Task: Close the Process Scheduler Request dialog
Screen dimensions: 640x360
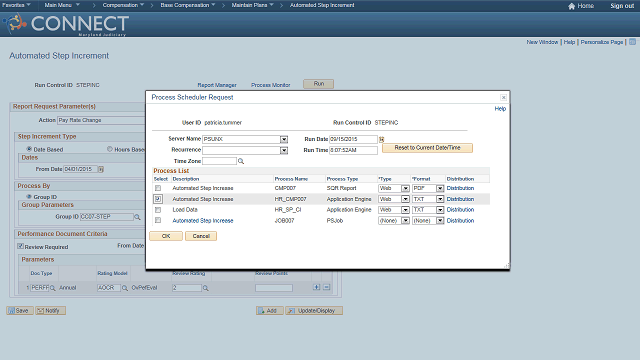Action: tap(503, 97)
